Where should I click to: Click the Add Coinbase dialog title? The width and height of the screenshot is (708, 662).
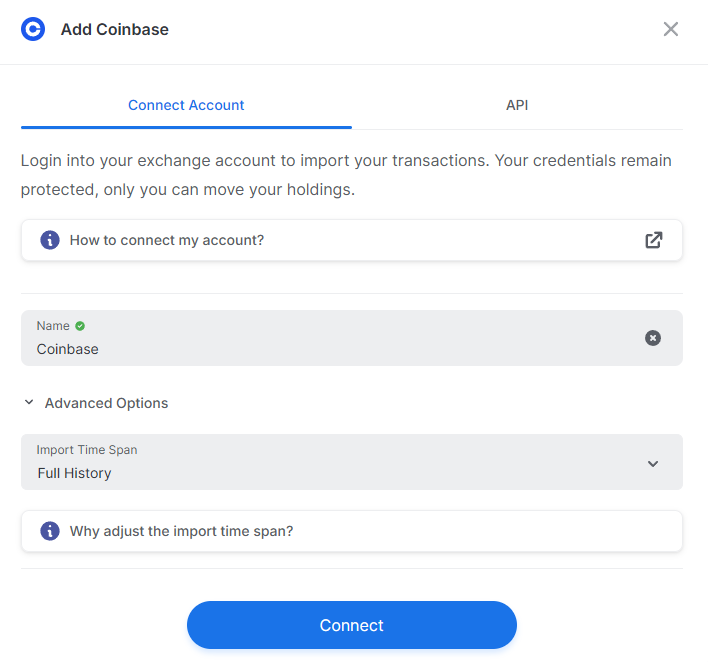pyautogui.click(x=115, y=29)
